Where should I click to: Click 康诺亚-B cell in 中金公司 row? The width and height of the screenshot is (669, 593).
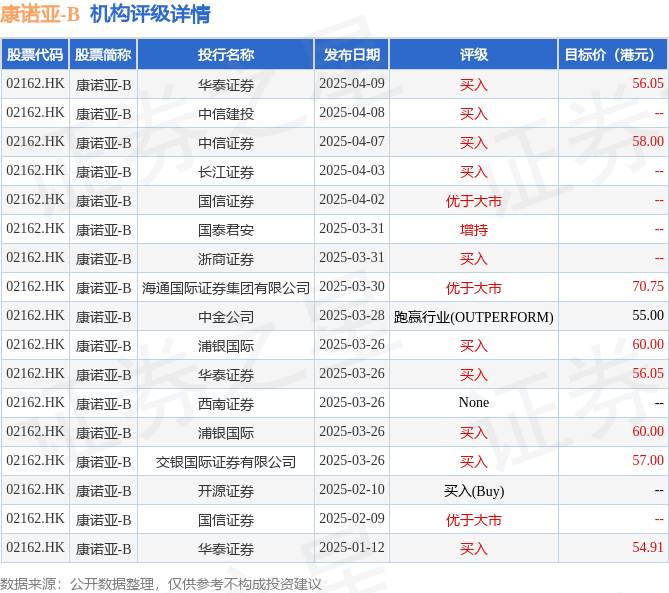103,317
